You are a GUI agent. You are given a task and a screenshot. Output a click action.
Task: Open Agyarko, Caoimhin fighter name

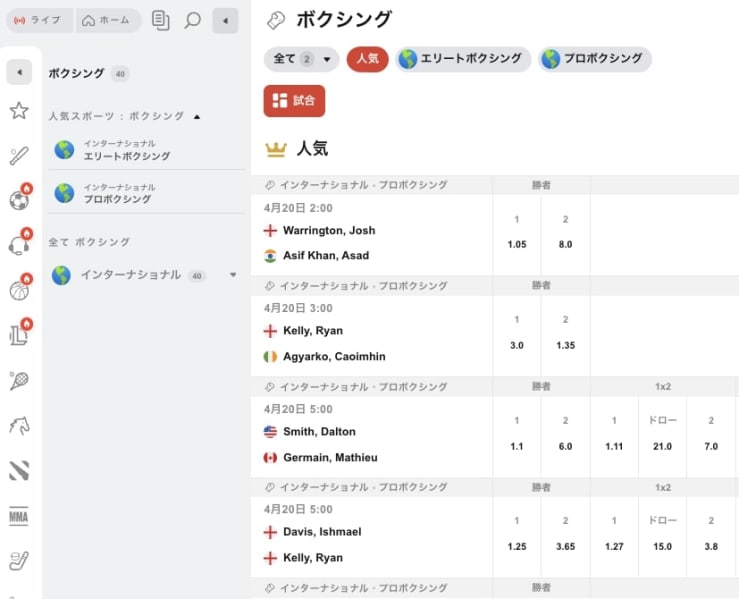[x=334, y=356]
